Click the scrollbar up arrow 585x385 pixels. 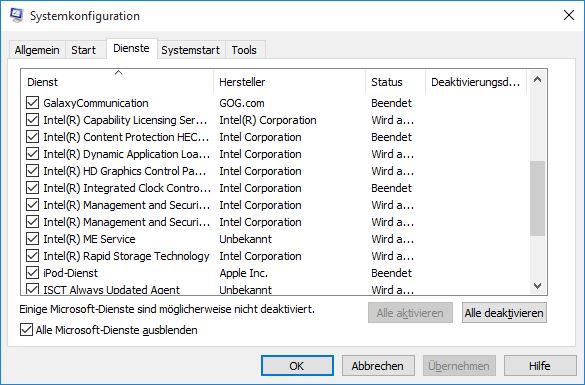[x=537, y=79]
